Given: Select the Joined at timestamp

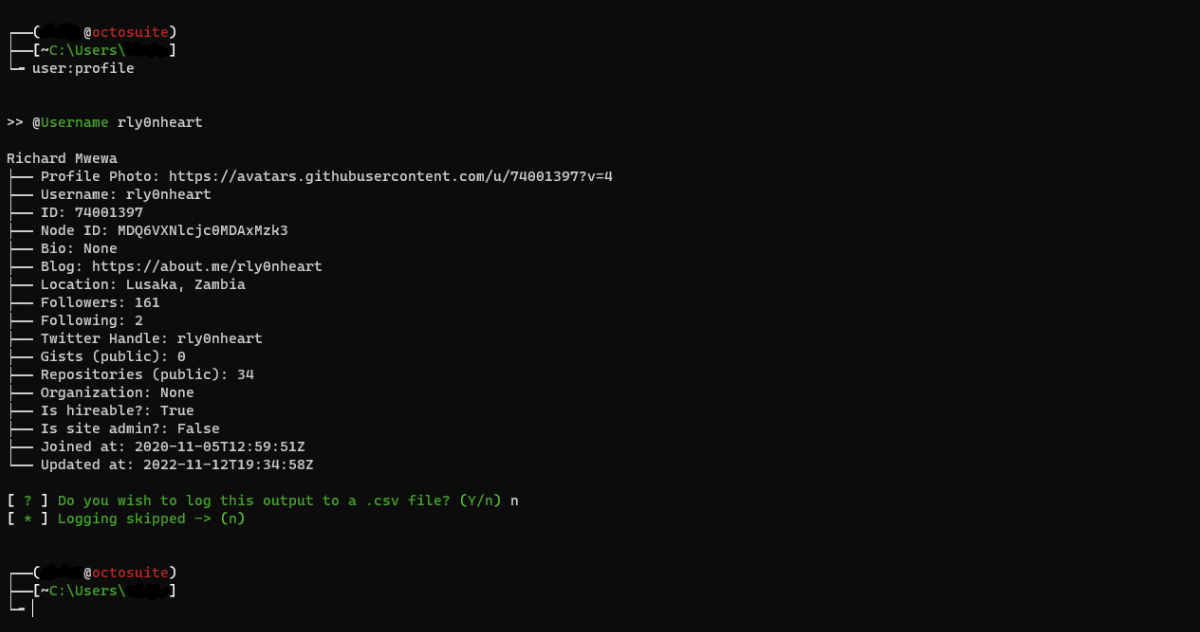Looking at the screenshot, I should click(224, 446).
